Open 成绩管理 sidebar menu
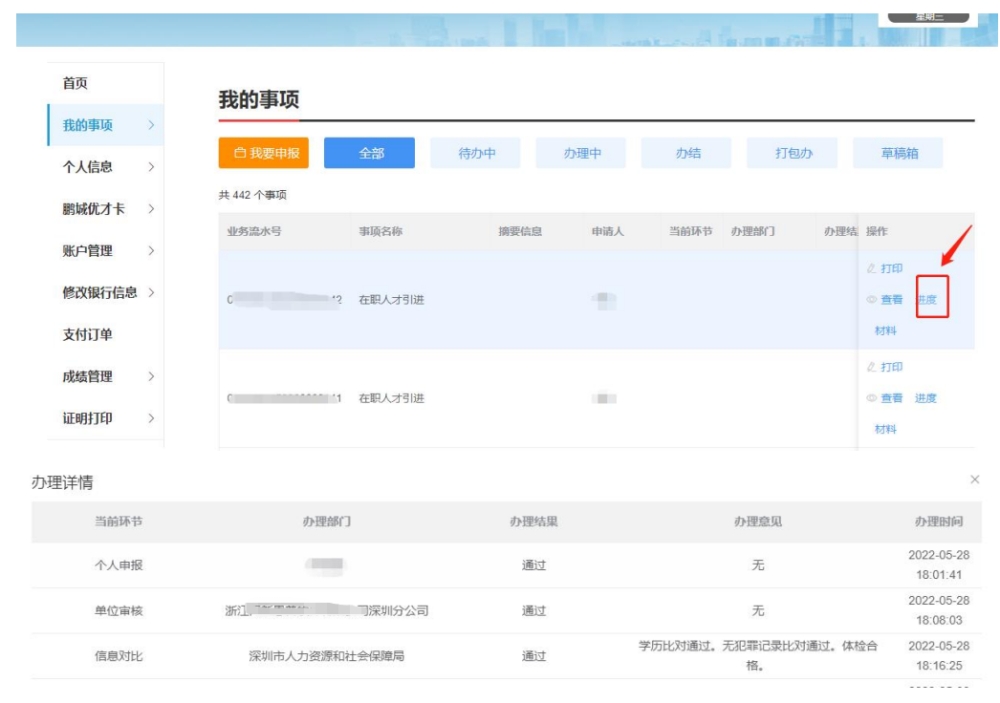The height and width of the screenshot is (703, 1000). (x=87, y=376)
